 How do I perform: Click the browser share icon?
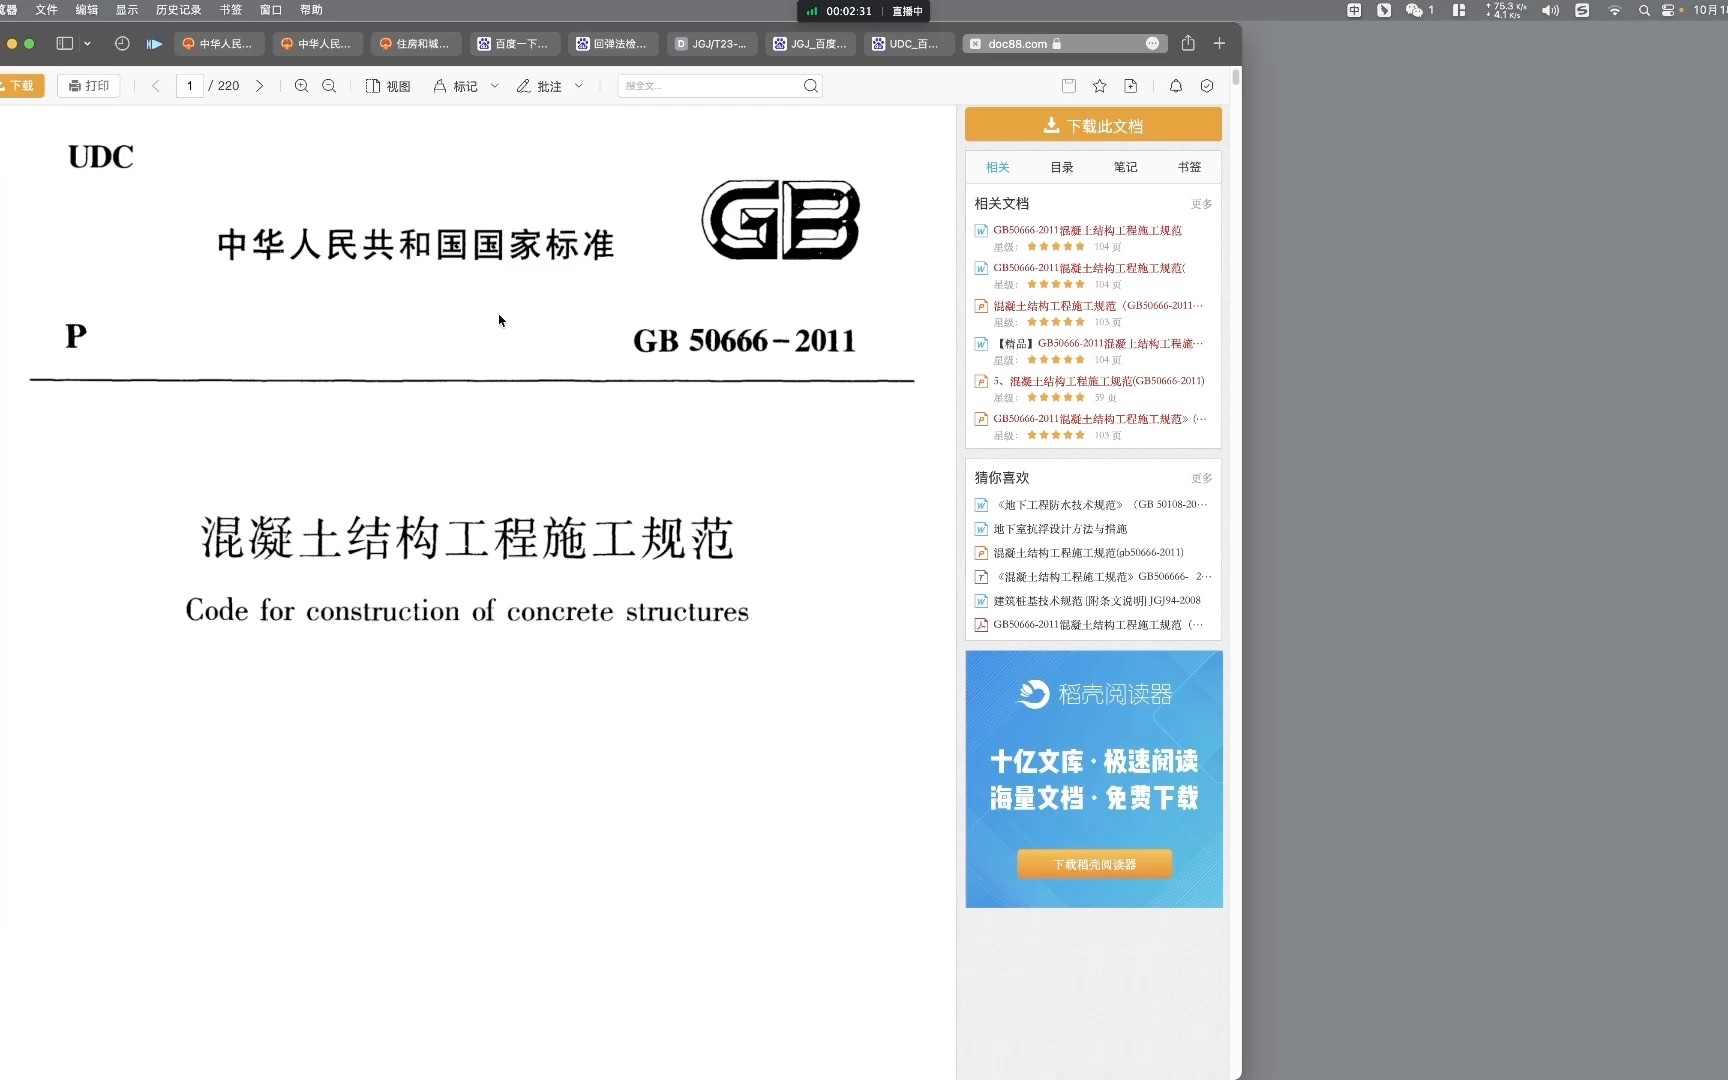(1188, 43)
